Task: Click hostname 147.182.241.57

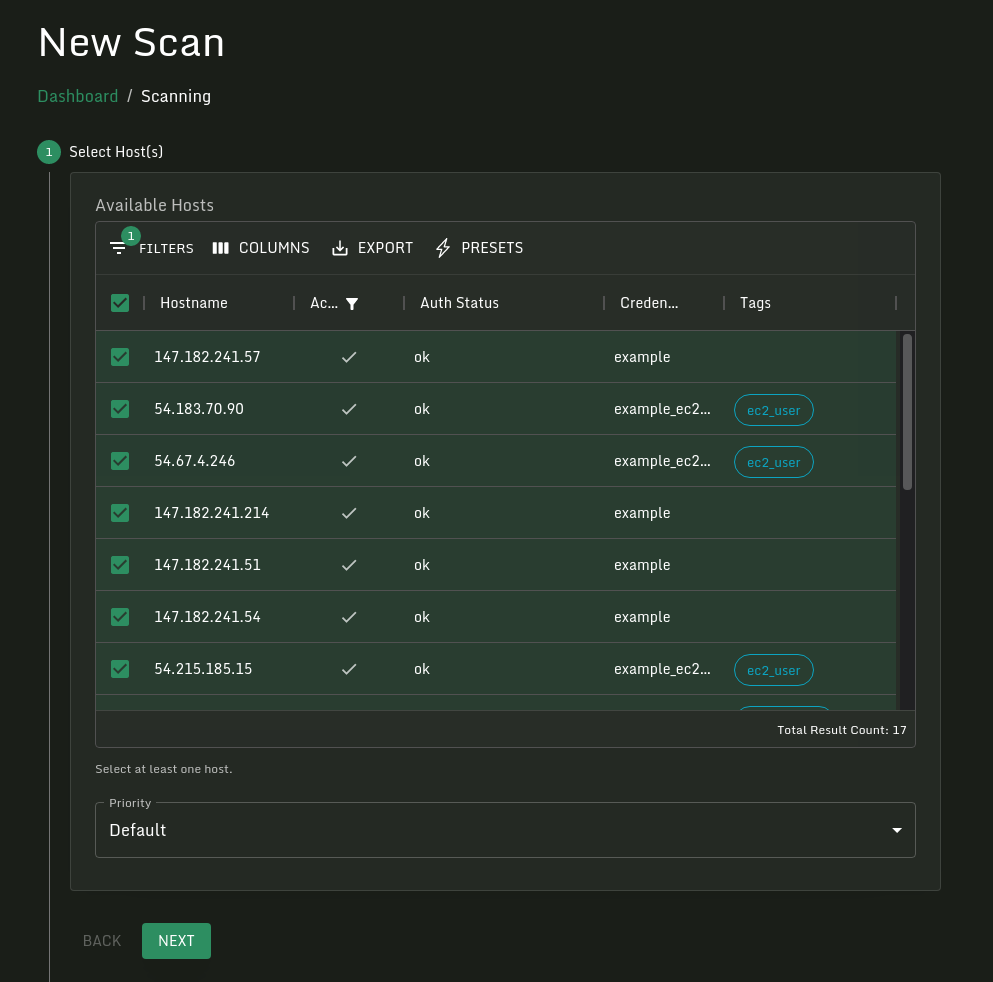Action: pos(207,357)
